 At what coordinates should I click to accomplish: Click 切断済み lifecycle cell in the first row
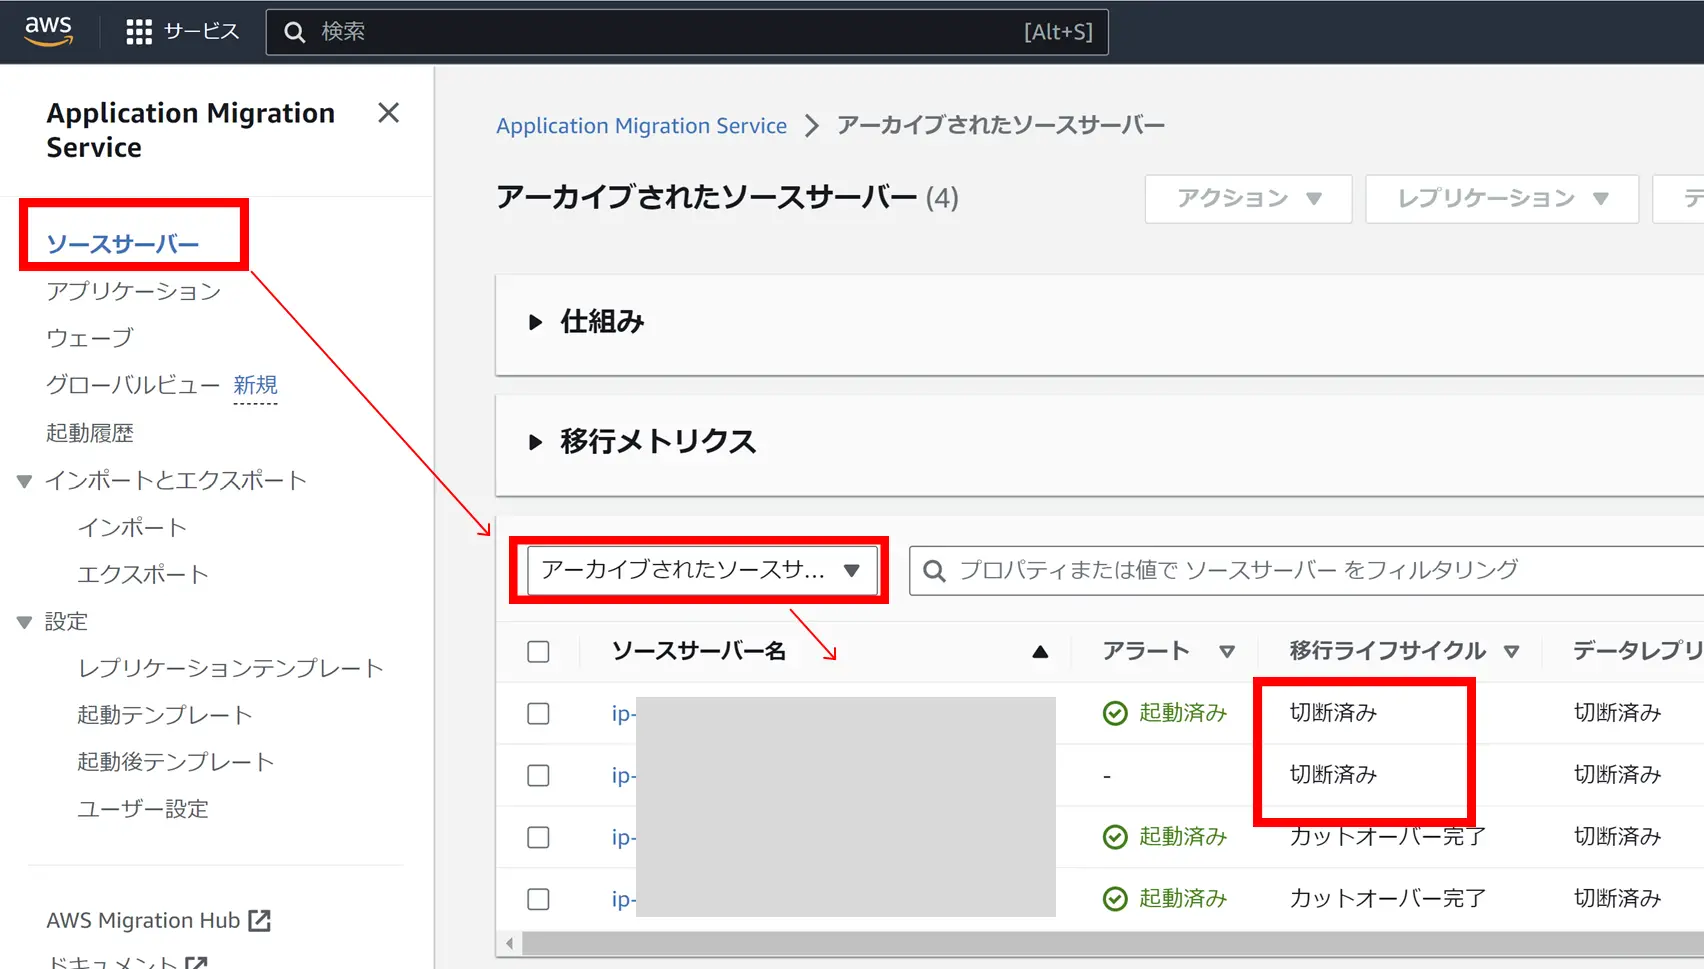pos(1333,712)
